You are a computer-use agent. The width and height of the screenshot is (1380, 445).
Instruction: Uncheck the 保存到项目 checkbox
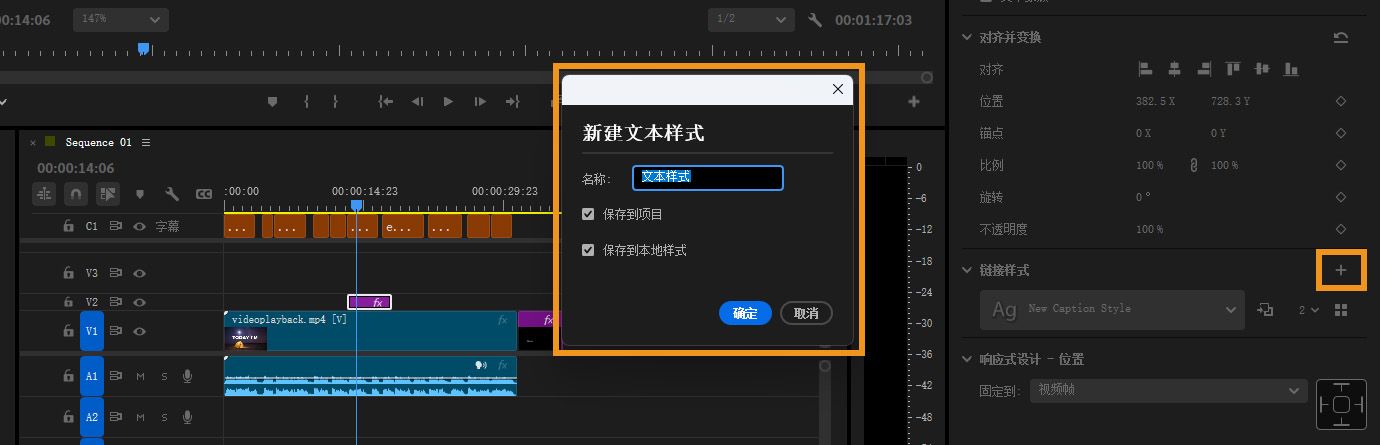[x=588, y=214]
